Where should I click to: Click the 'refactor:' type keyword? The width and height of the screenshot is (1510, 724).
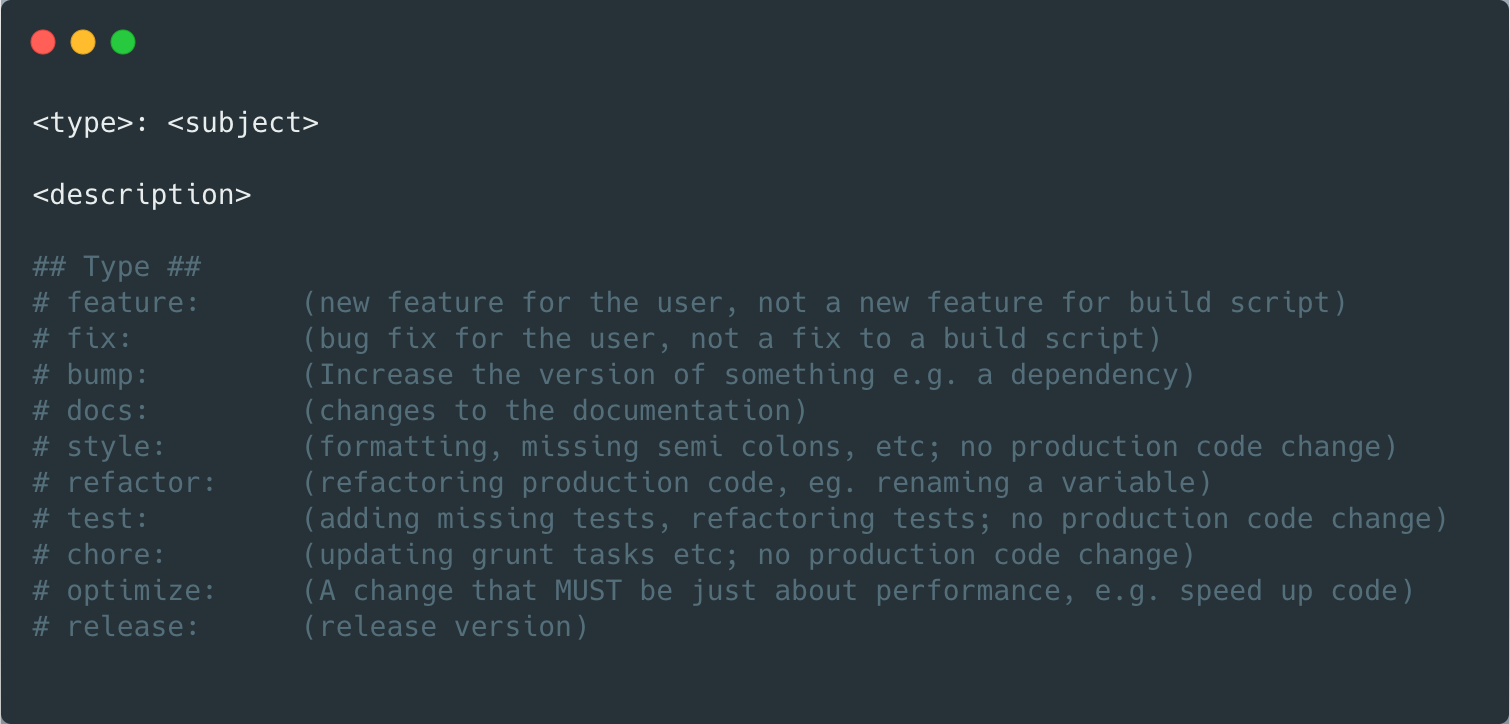tap(142, 483)
